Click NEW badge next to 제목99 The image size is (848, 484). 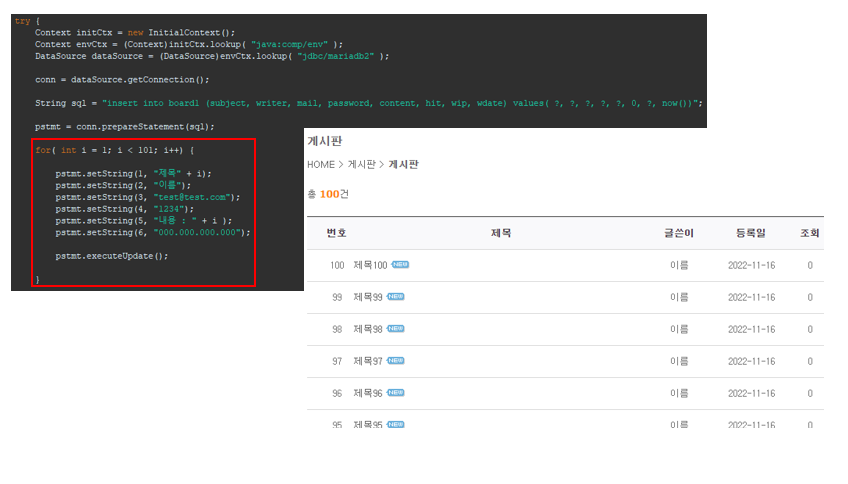coord(395,296)
